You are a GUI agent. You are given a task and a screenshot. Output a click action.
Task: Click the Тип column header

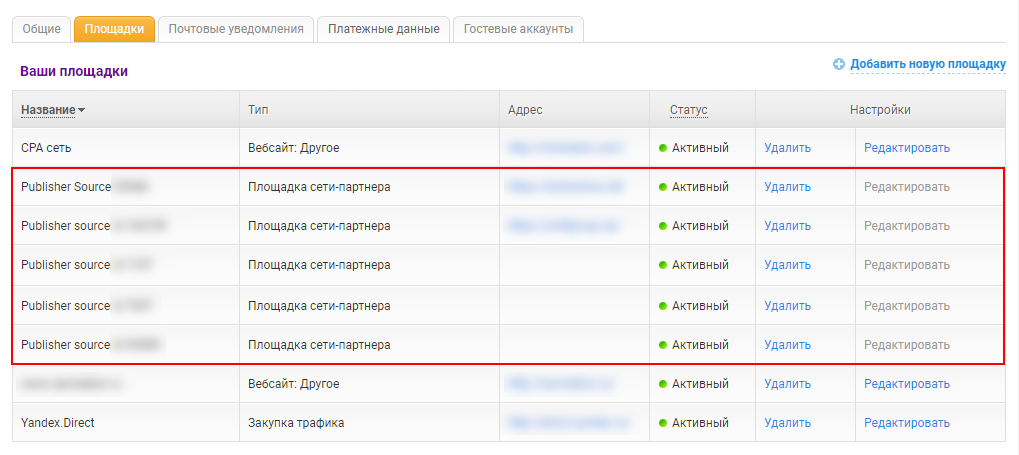[x=259, y=109]
